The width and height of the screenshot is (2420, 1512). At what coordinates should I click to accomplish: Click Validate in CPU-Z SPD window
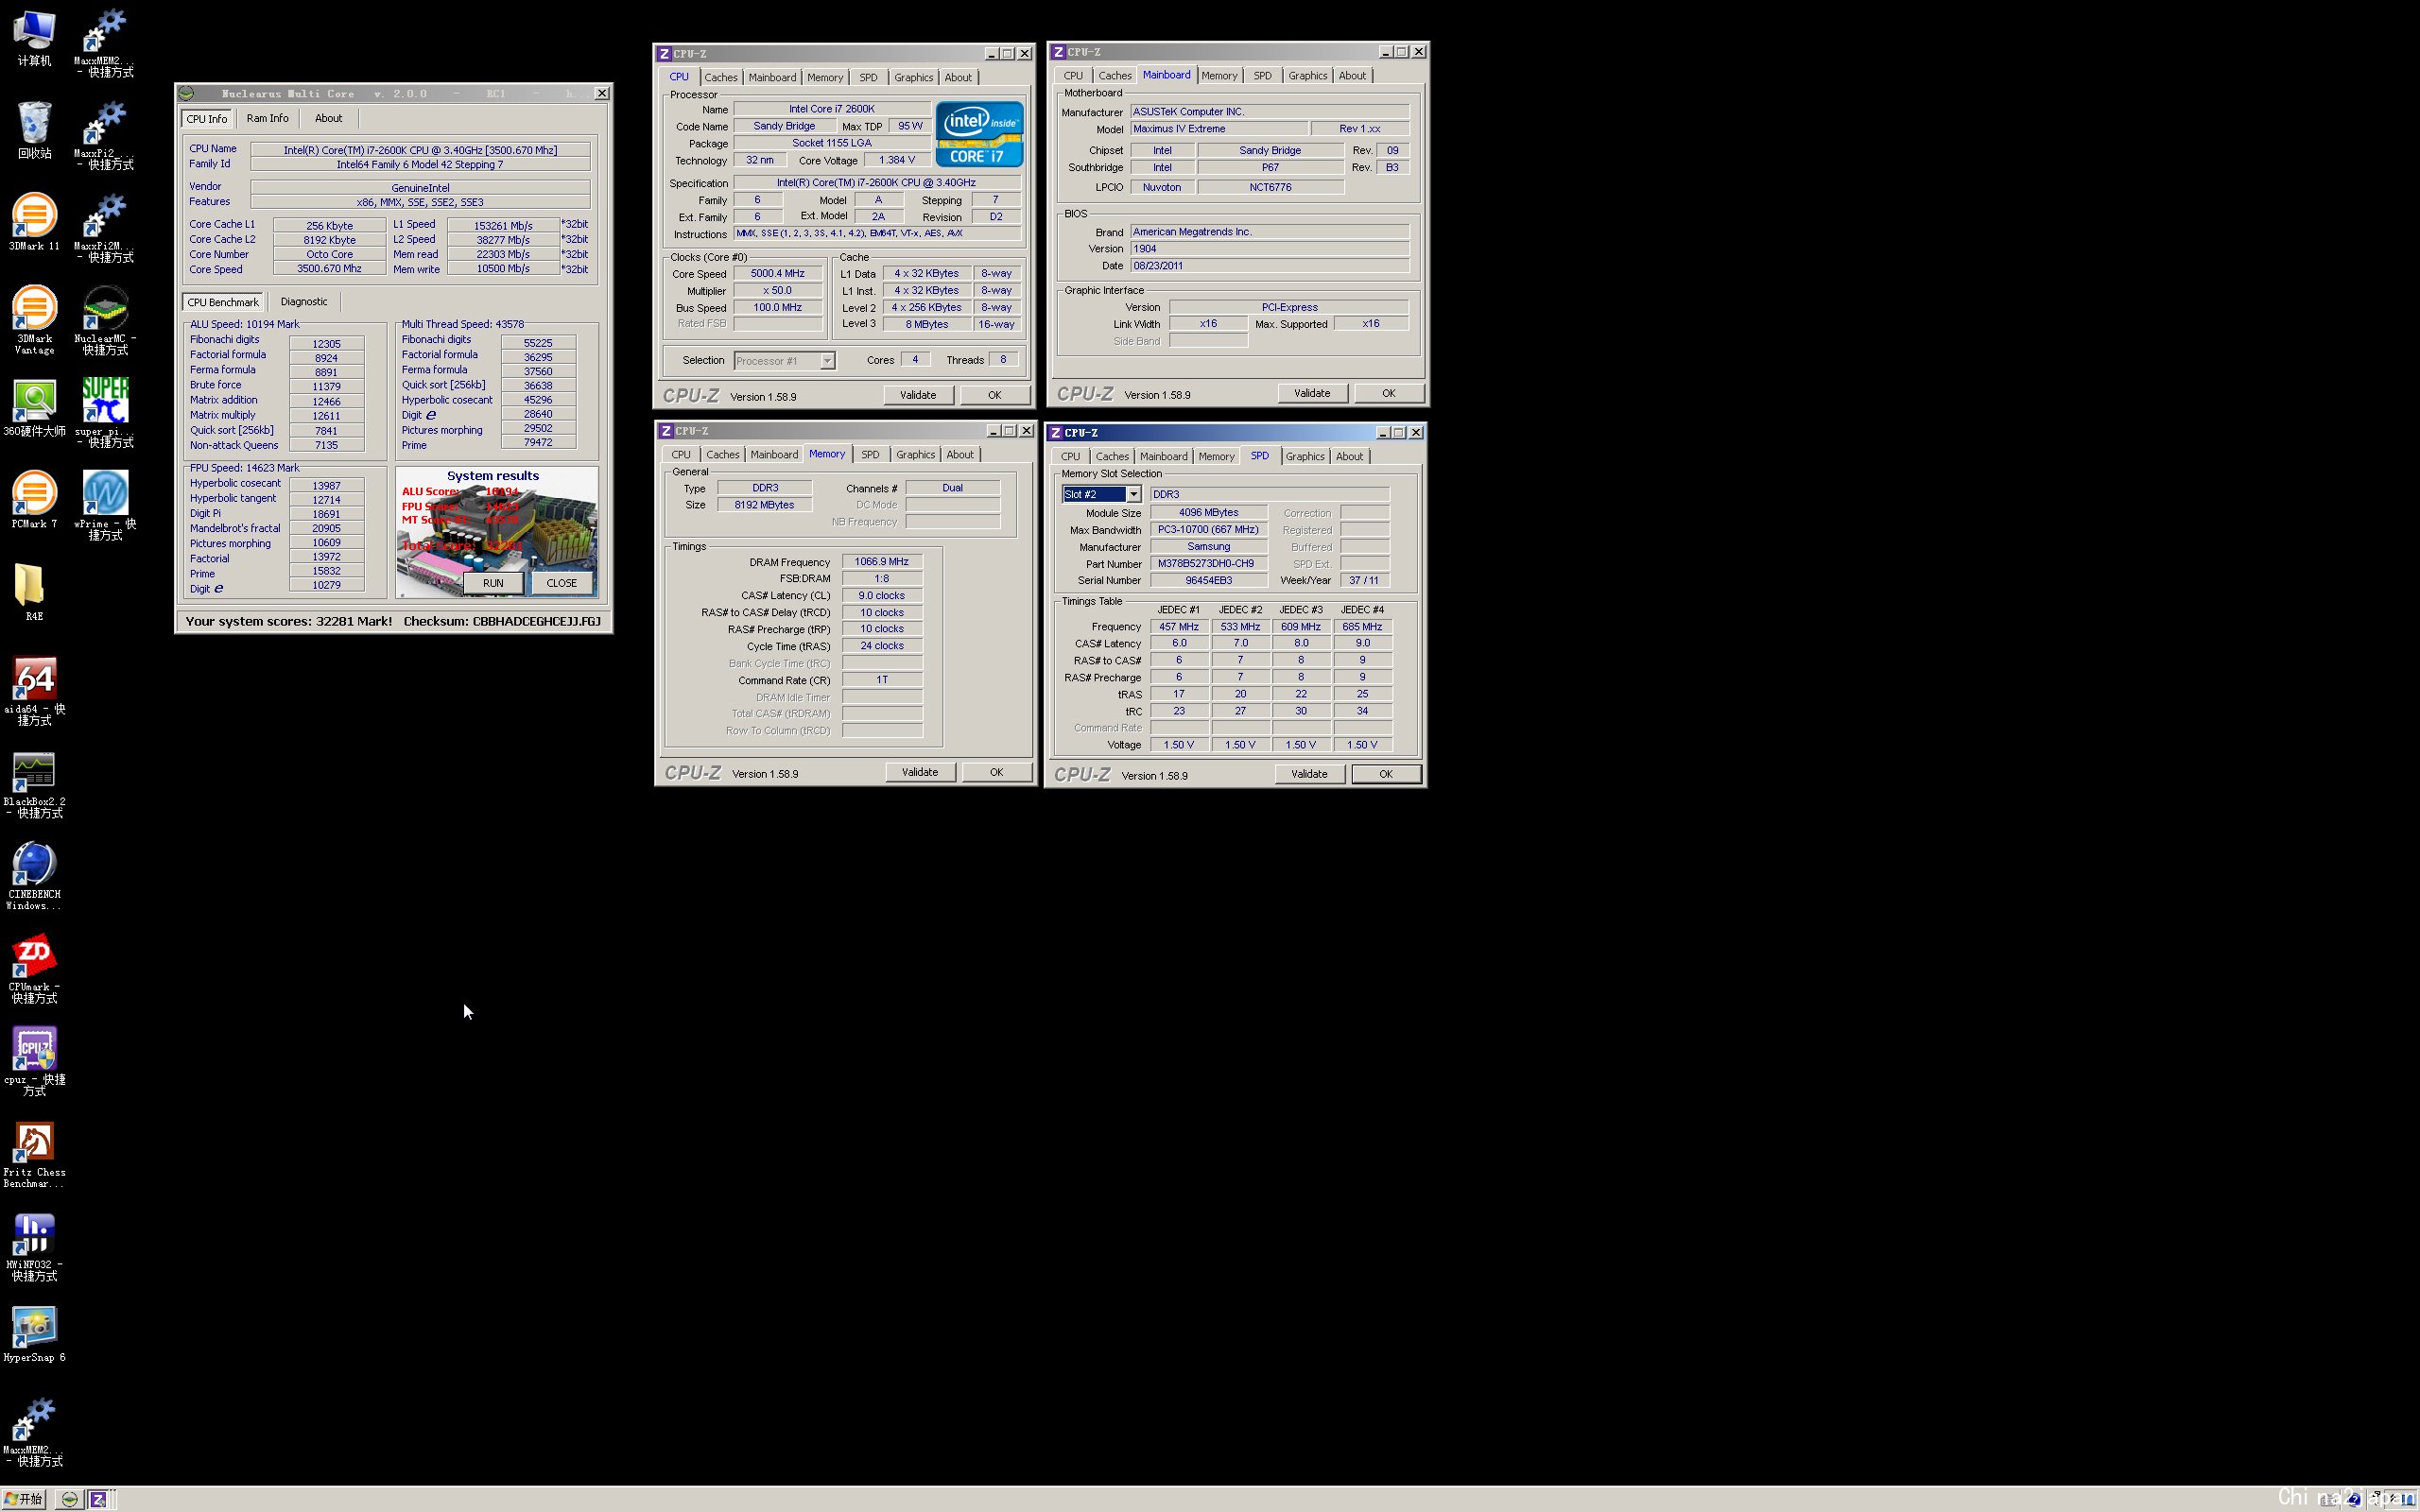click(1309, 774)
